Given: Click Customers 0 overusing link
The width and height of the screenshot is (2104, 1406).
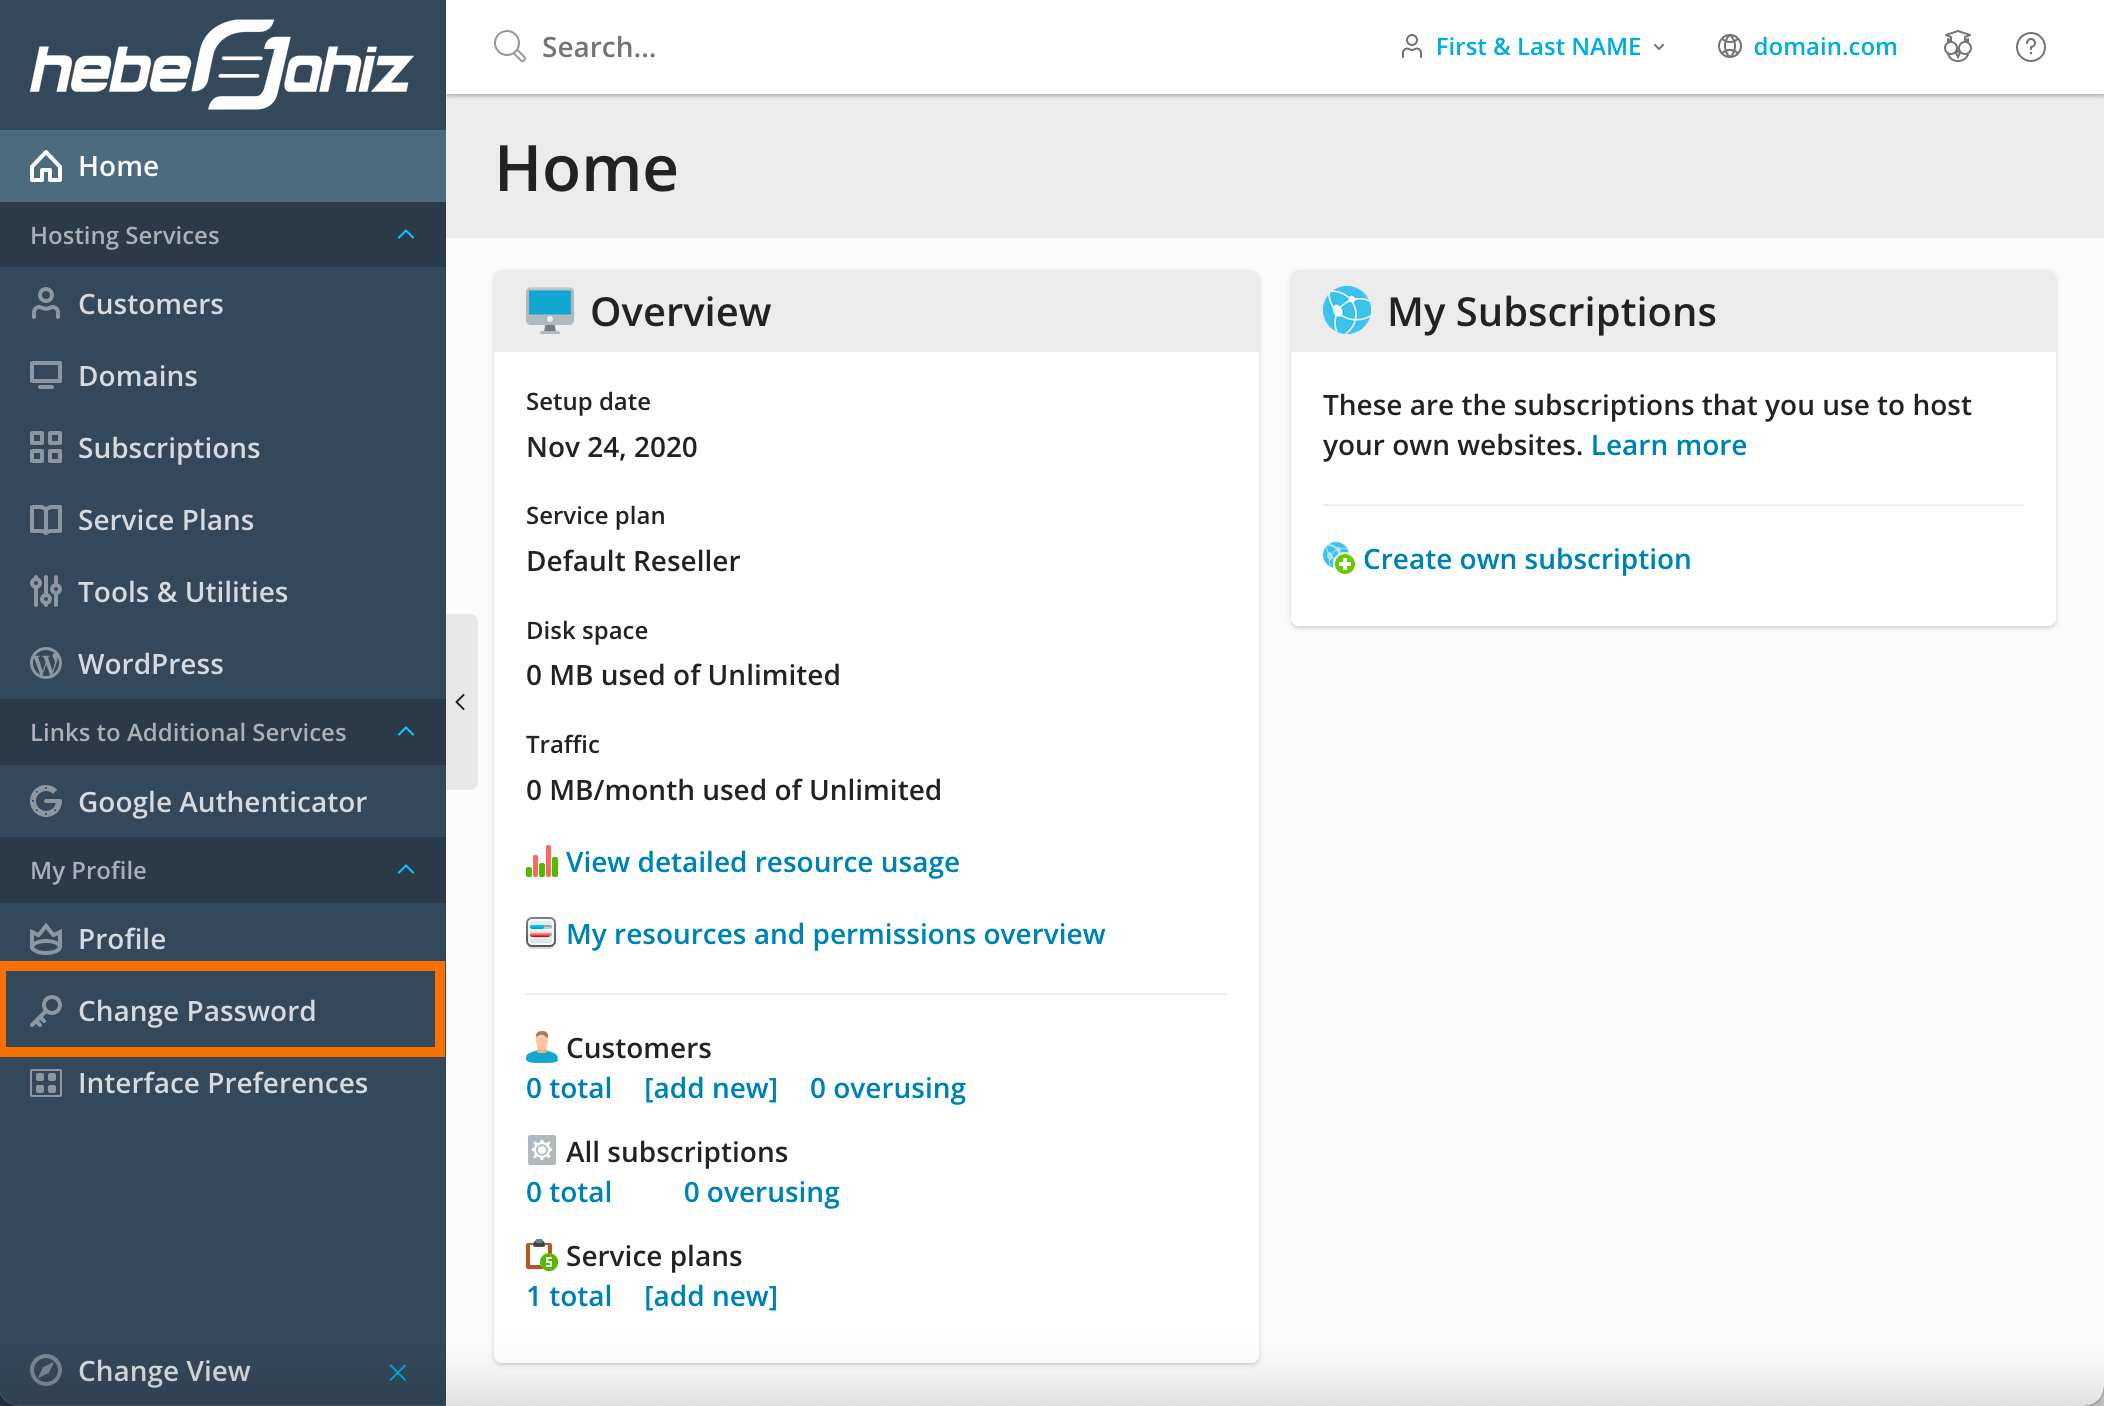Looking at the screenshot, I should click(887, 1088).
